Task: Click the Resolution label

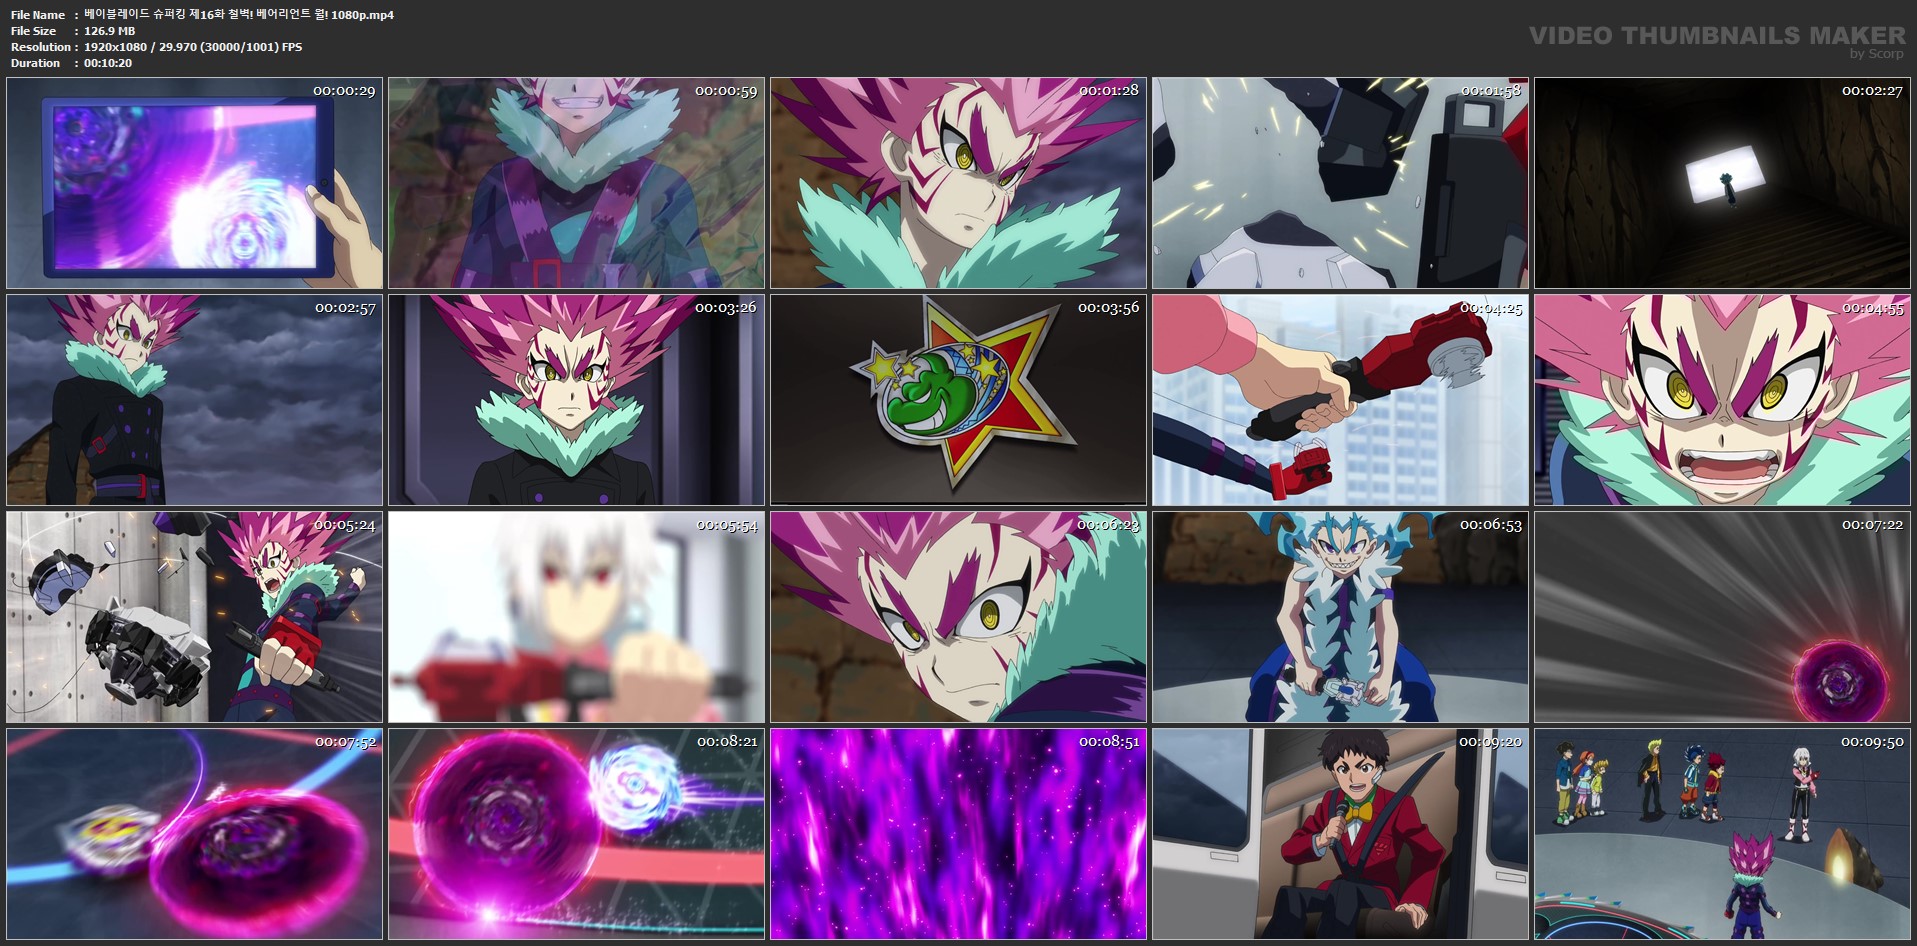Action: point(40,47)
